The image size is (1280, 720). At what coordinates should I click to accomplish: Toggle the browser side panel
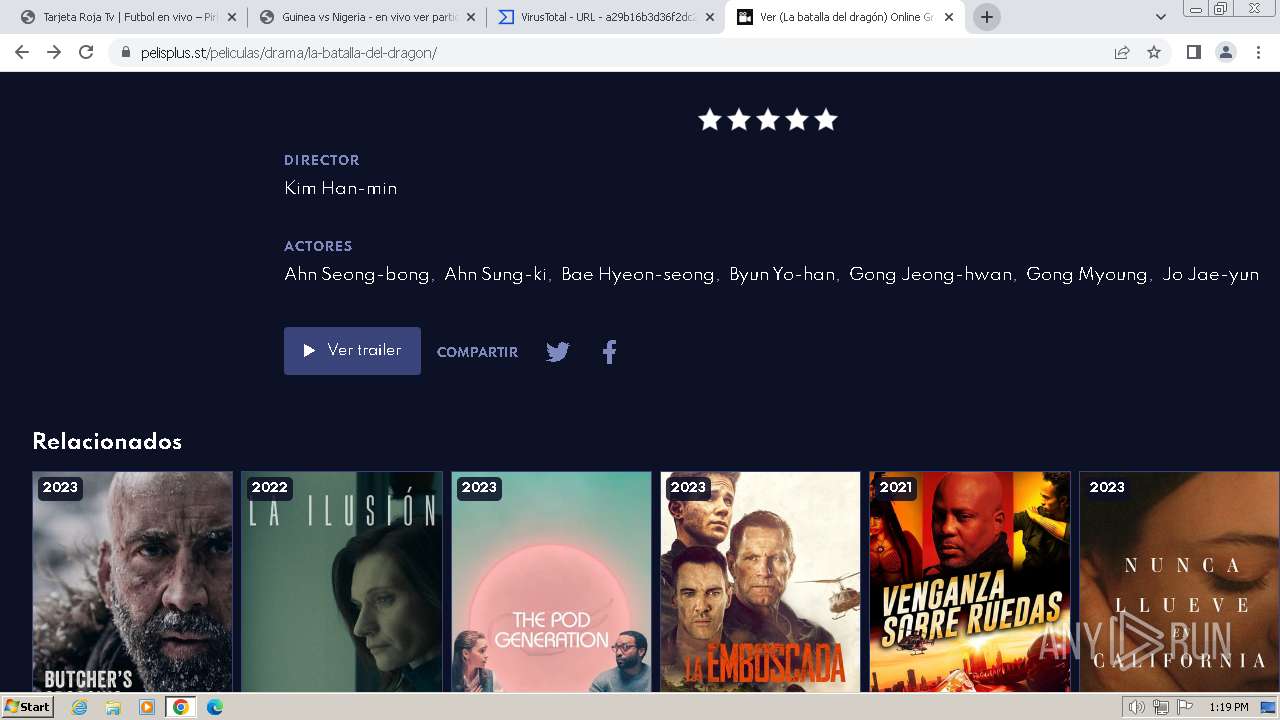tap(1193, 53)
